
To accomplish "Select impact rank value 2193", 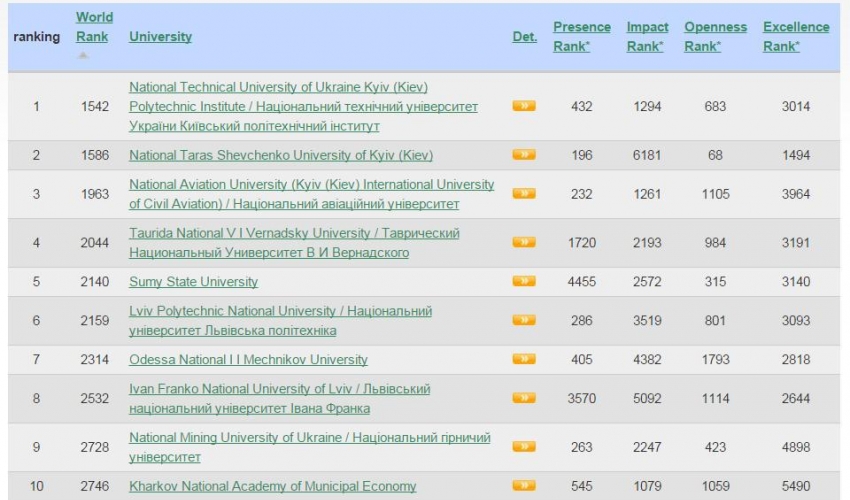I will [647, 242].
